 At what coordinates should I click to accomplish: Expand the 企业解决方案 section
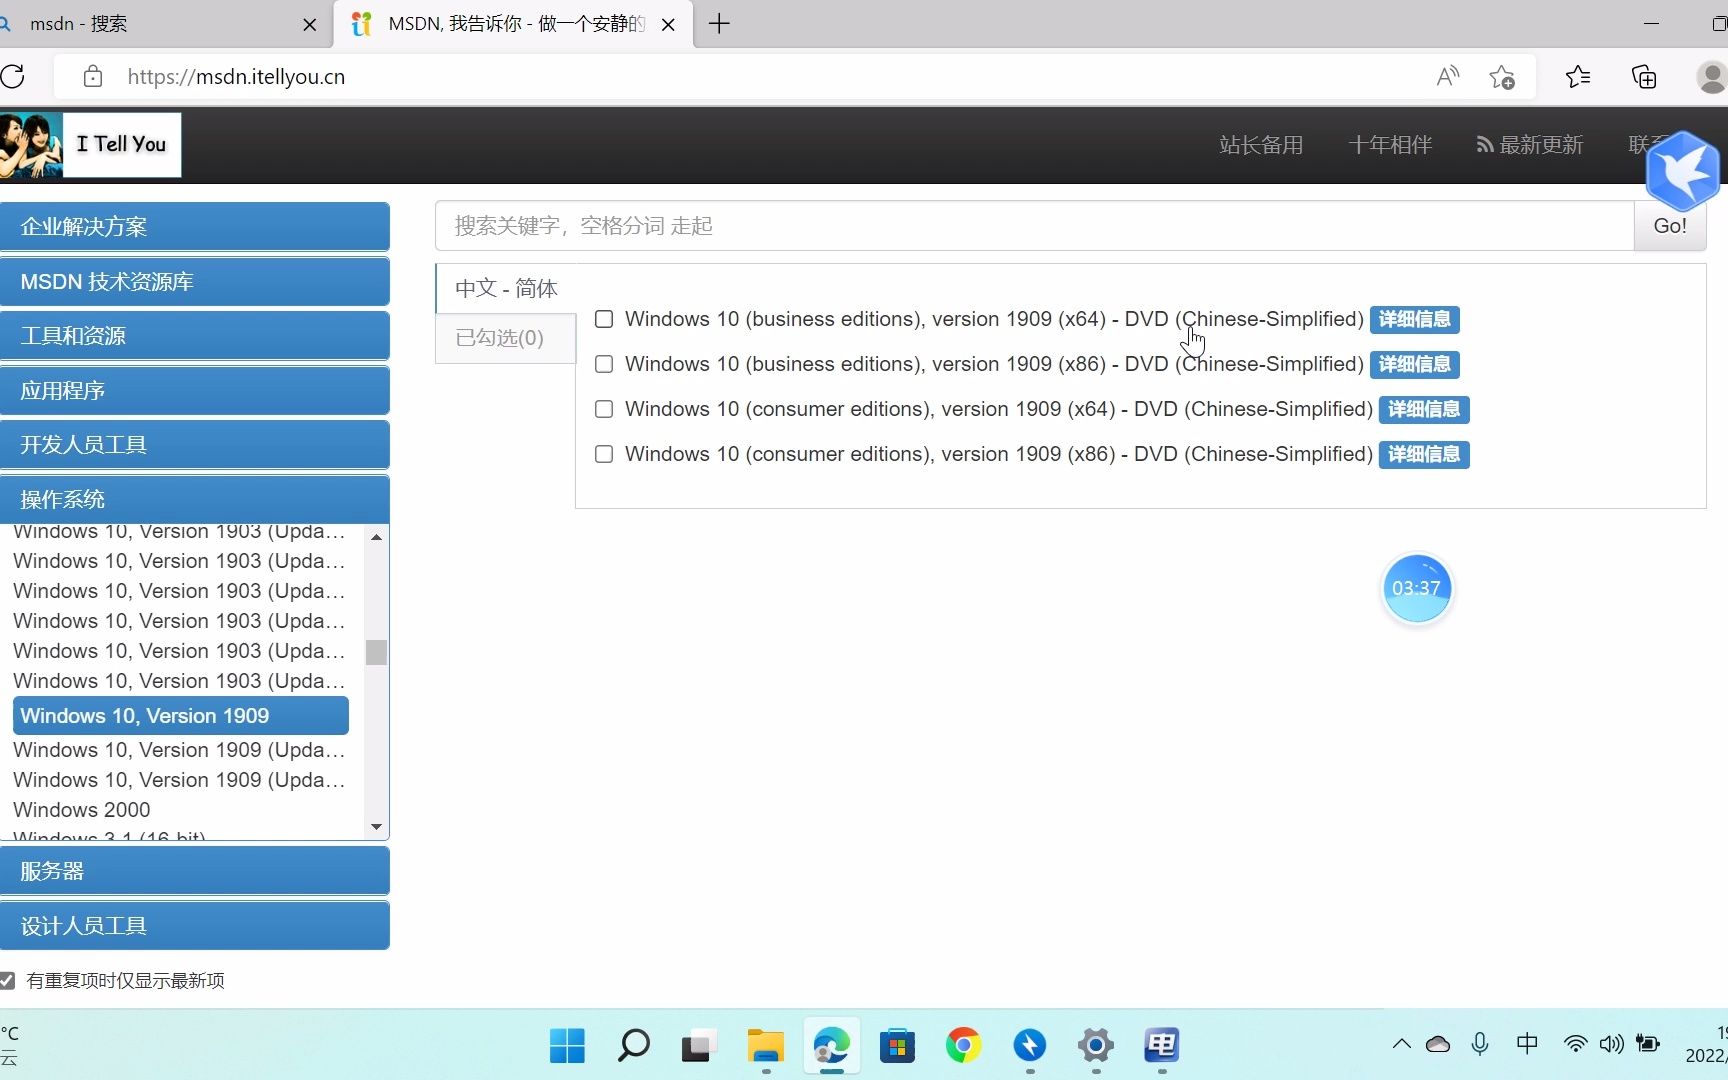pyautogui.click(x=195, y=227)
